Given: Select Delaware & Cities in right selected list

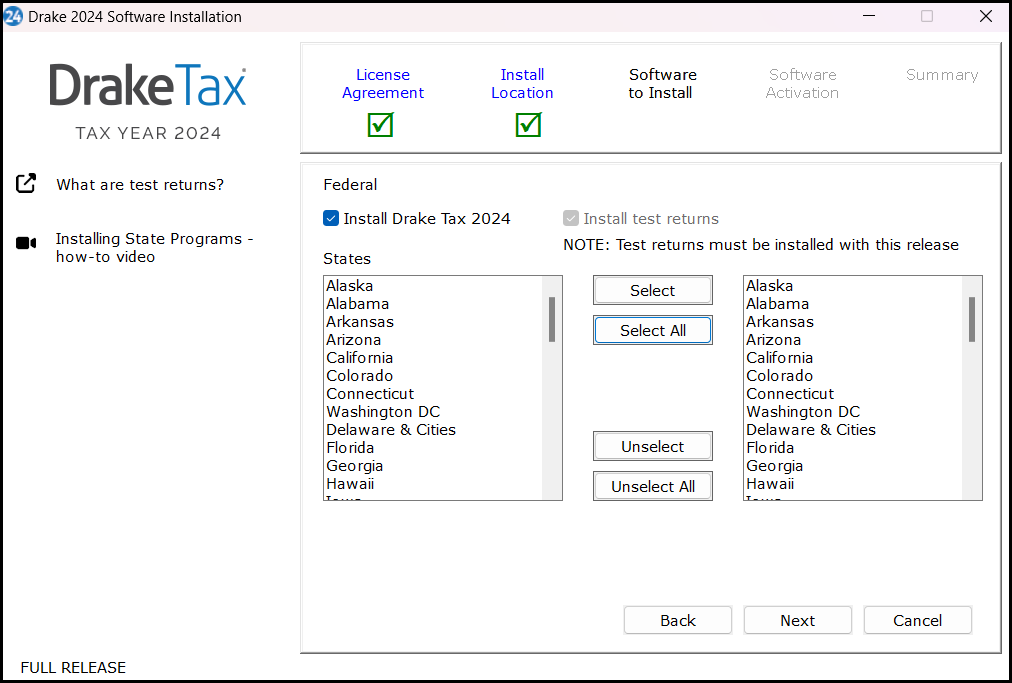Looking at the screenshot, I should point(853,430).
